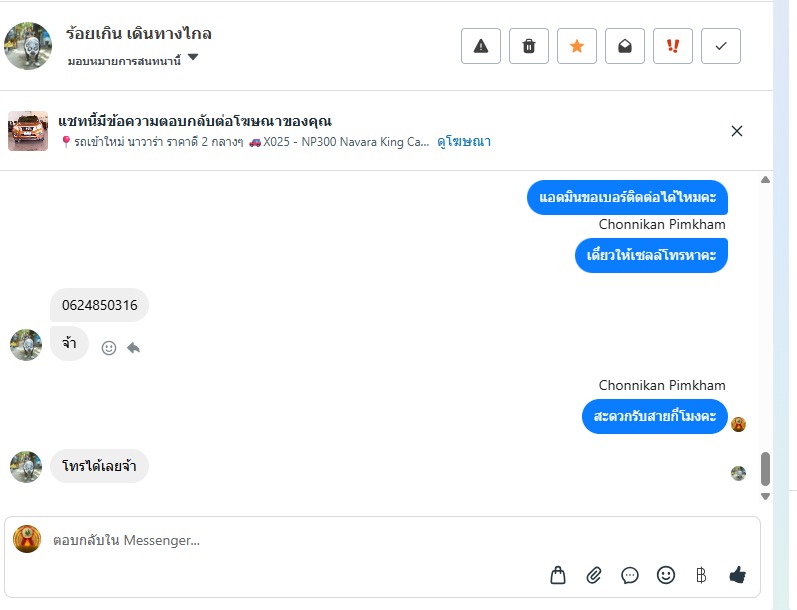Delete conversation using the trash icon
Screen dimensions: 797x610
click(x=529, y=46)
